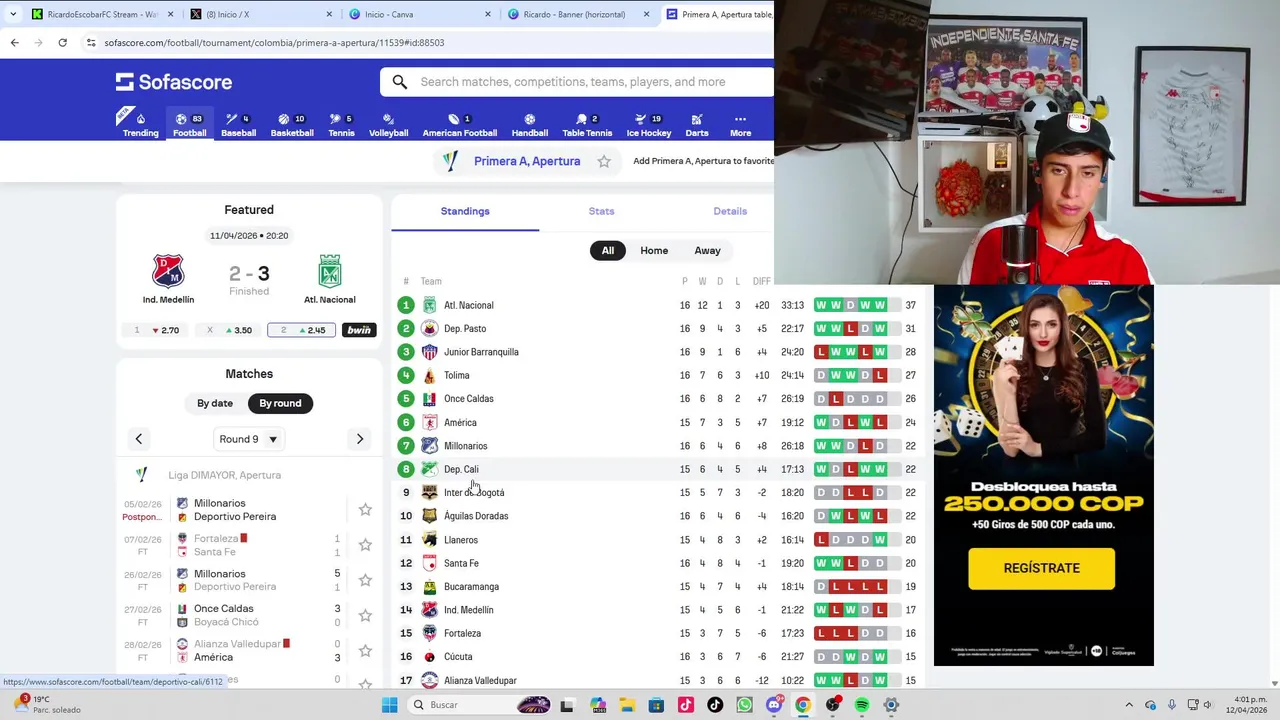Image resolution: width=1280 pixels, height=720 pixels.
Task: Filter standings by Home
Action: tap(654, 251)
